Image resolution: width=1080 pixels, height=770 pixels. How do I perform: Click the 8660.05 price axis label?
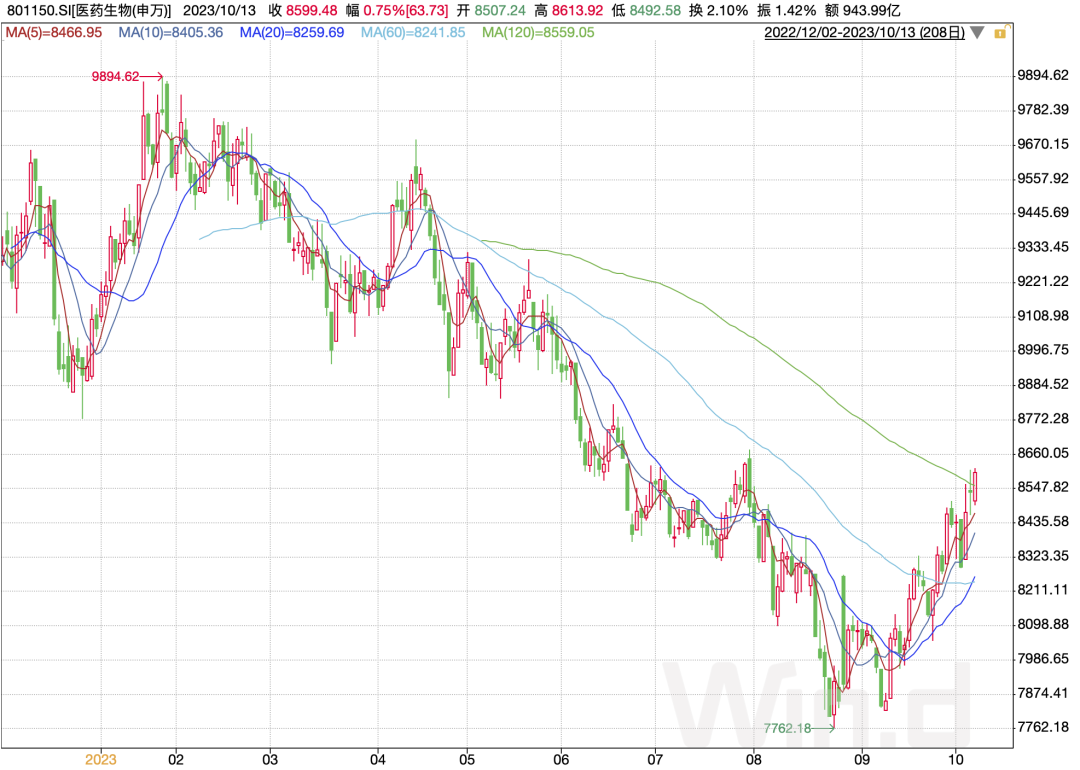(x=1043, y=453)
